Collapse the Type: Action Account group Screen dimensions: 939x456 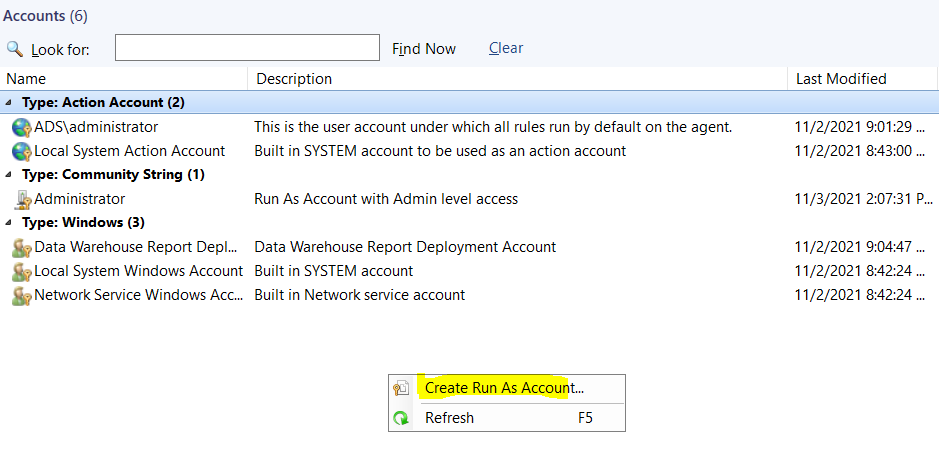pos(9,102)
